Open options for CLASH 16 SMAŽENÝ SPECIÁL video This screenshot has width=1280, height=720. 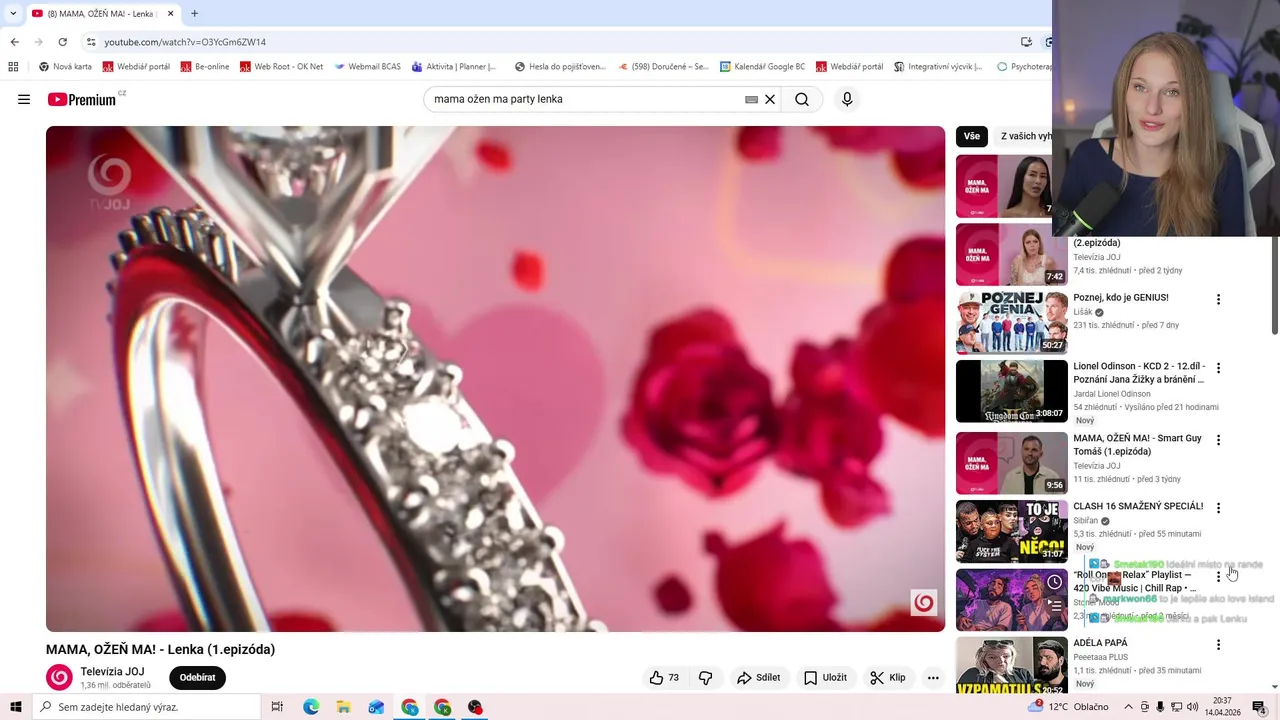1218,508
